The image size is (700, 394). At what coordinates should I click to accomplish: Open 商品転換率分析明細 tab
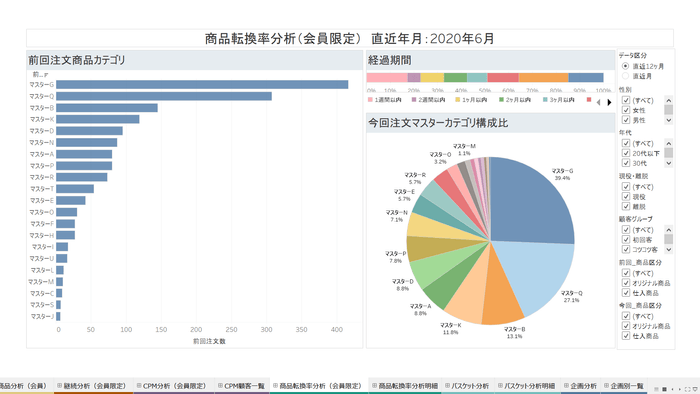click(405, 386)
